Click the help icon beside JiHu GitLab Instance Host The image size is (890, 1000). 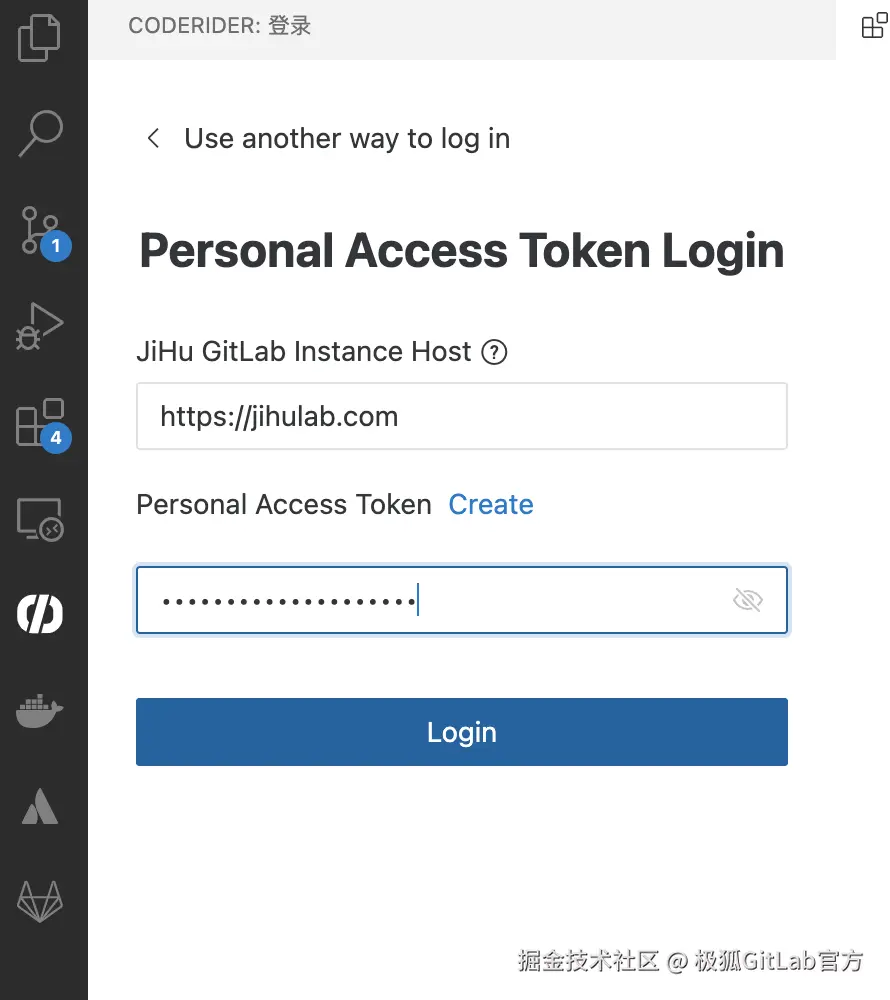pyautogui.click(x=494, y=352)
